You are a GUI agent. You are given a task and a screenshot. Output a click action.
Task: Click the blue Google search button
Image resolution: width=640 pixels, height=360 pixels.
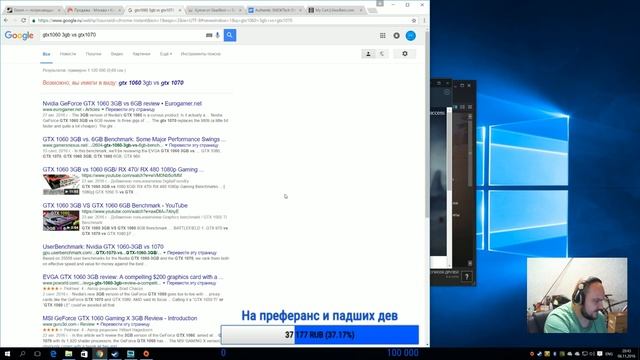pyautogui.click(x=230, y=35)
